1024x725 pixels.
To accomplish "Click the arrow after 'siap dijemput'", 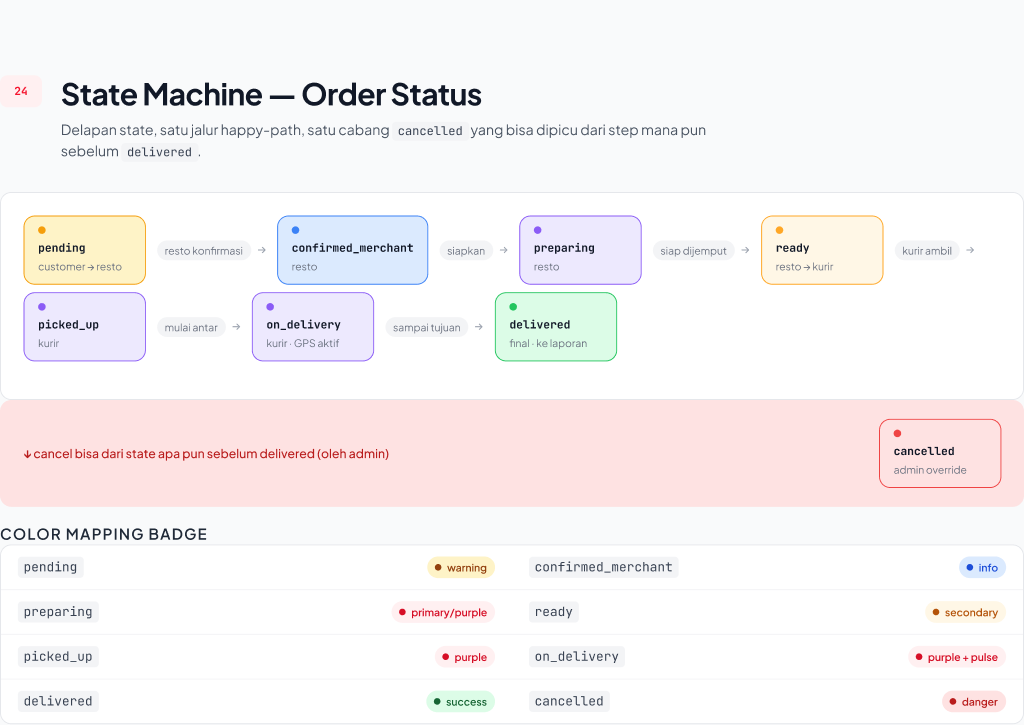I will pyautogui.click(x=745, y=250).
